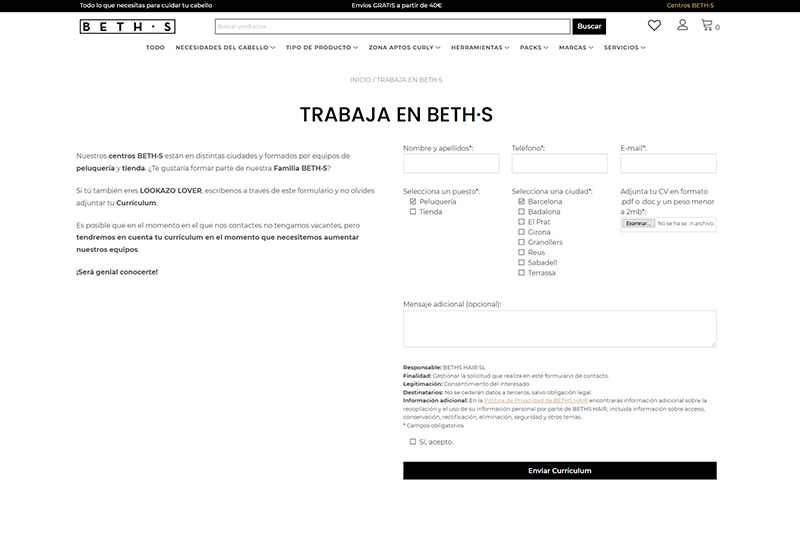This screenshot has height=533, width=800.
Task: Focus the Nombre y apellidos field
Action: 451,164
